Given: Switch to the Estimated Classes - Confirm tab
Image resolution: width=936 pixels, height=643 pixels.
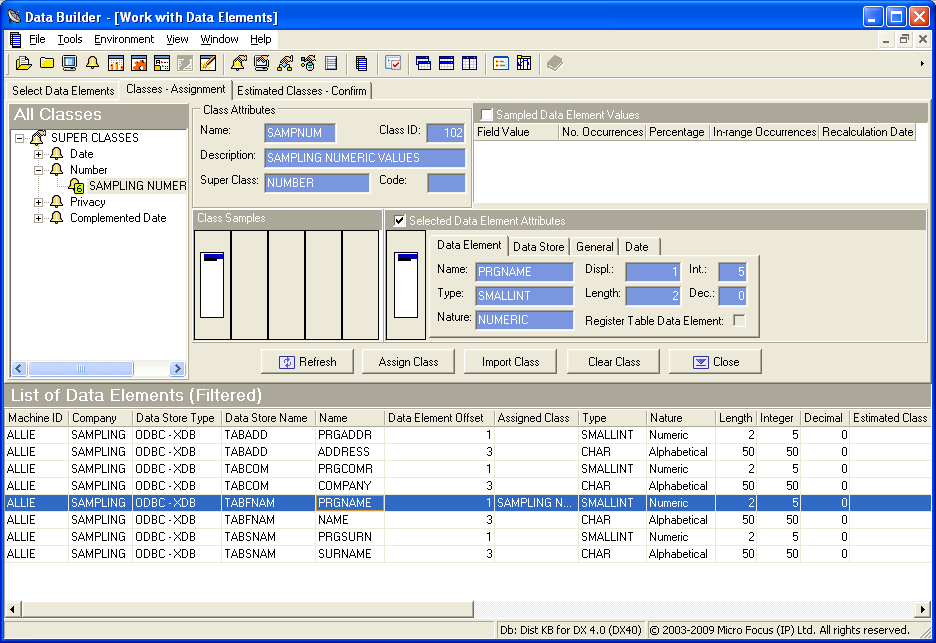Looking at the screenshot, I should point(301,90).
